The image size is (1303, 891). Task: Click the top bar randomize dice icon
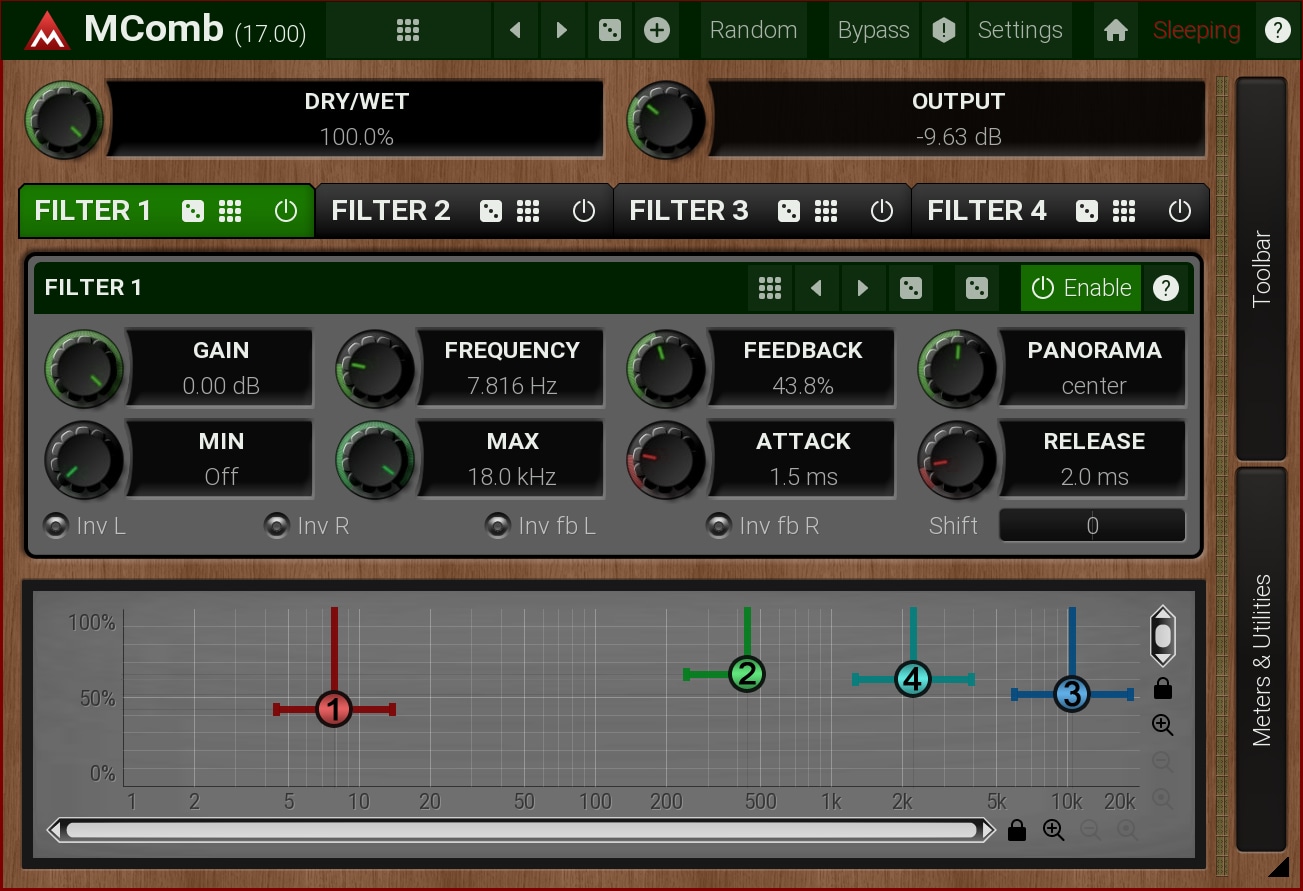[609, 30]
